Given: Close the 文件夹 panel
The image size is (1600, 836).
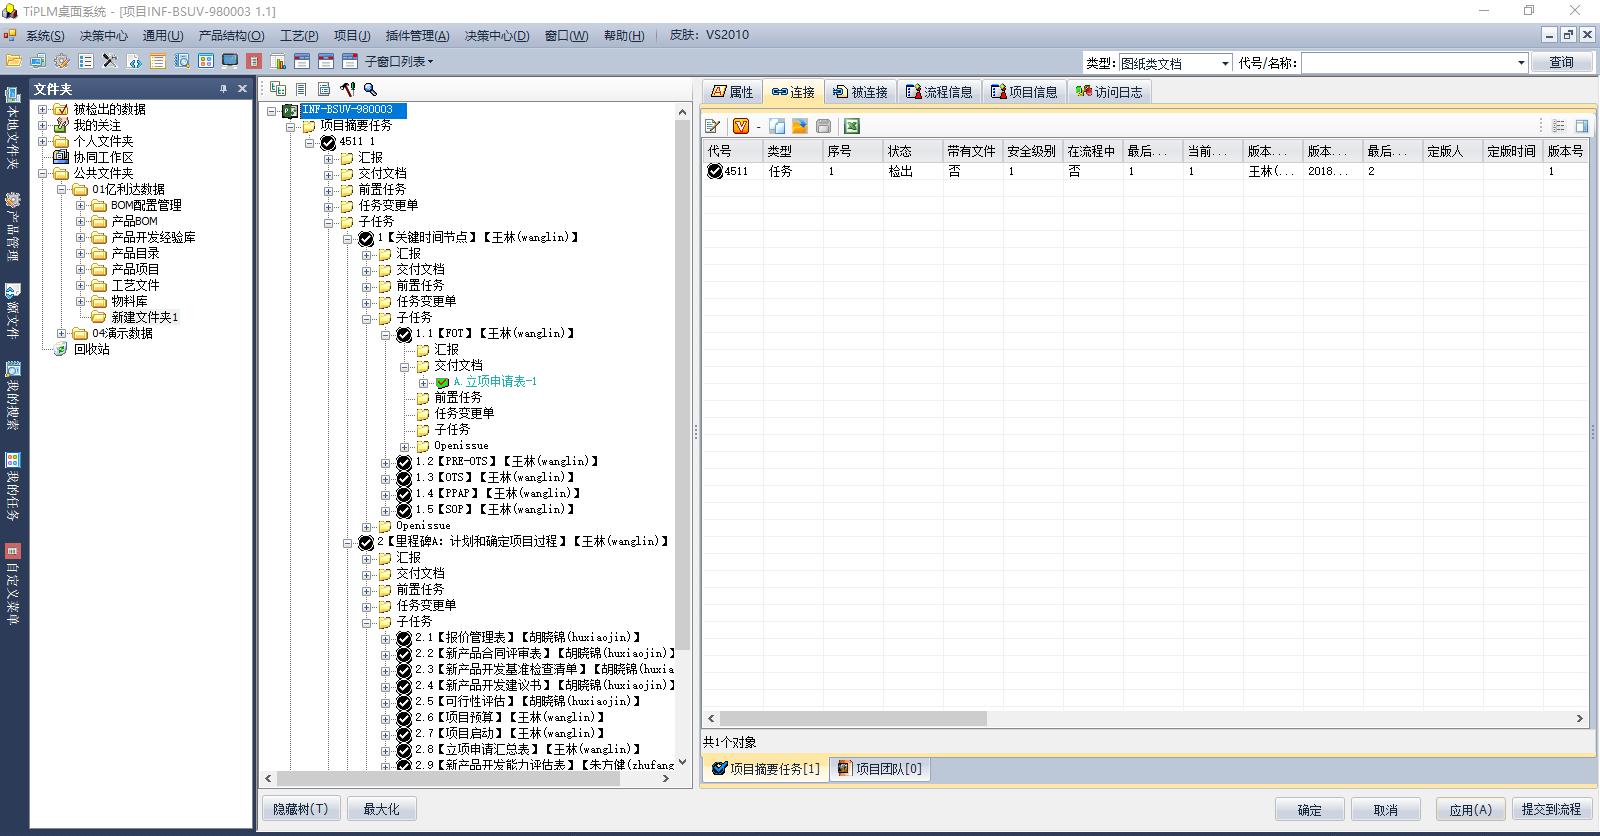Looking at the screenshot, I should click(x=242, y=89).
